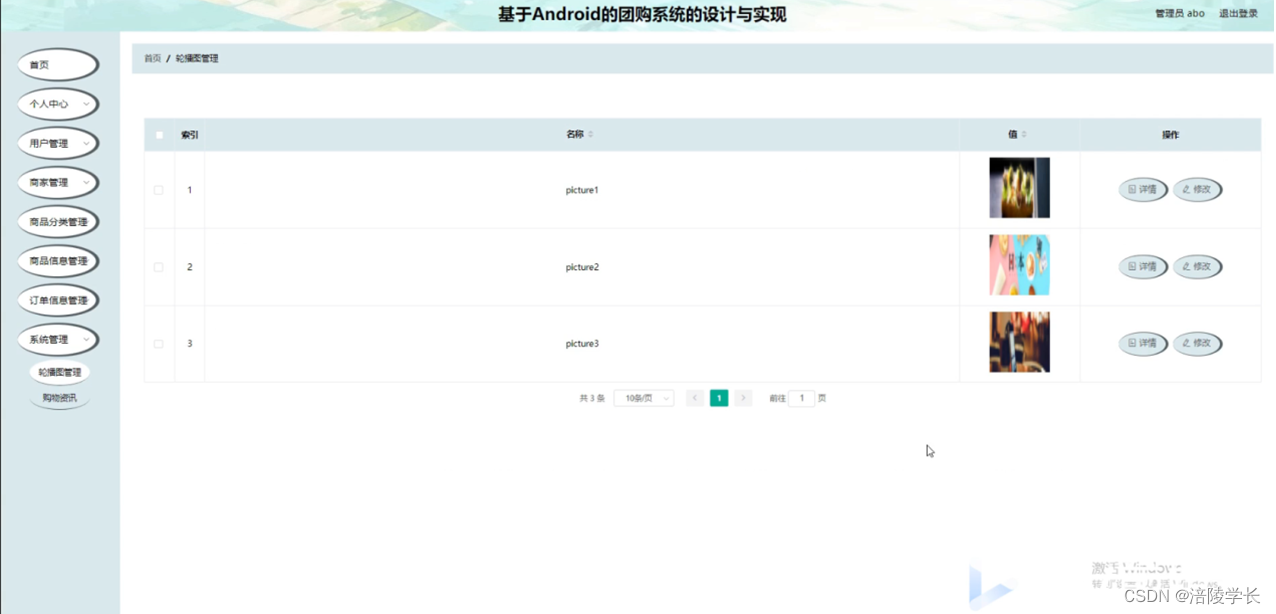Click 修改 button for picture3
Screen dimensions: 1276x614
[1197, 343]
